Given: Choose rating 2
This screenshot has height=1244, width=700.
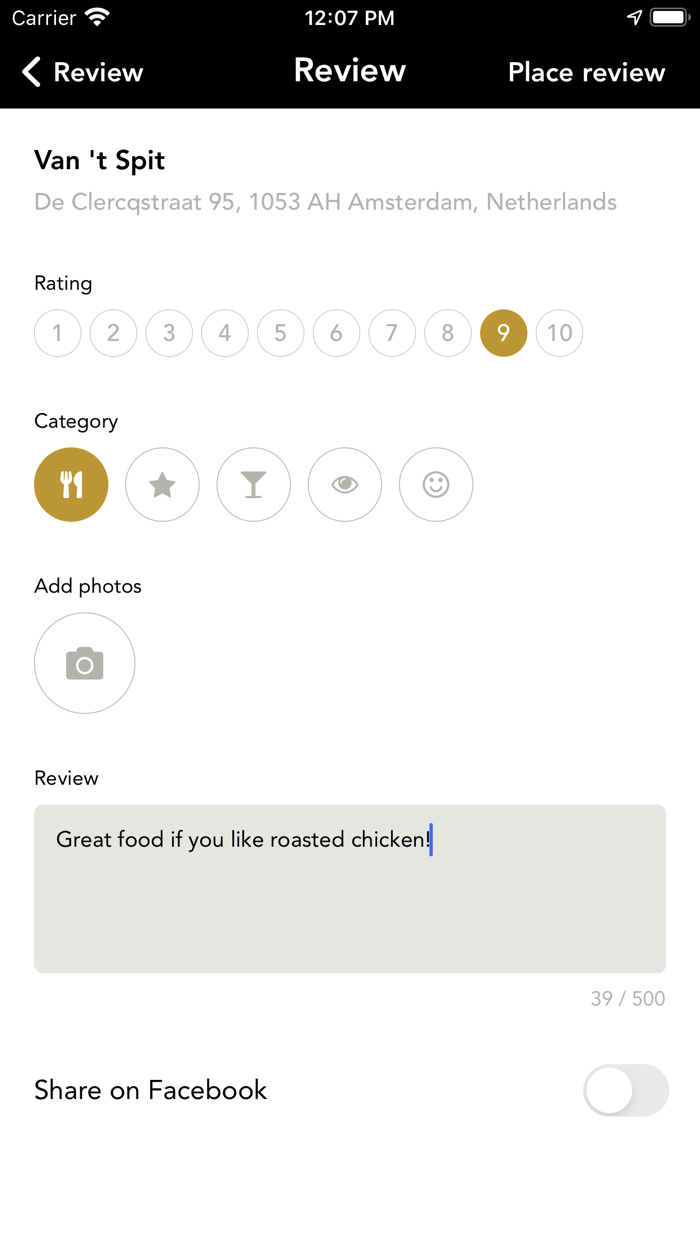Looking at the screenshot, I should [114, 333].
